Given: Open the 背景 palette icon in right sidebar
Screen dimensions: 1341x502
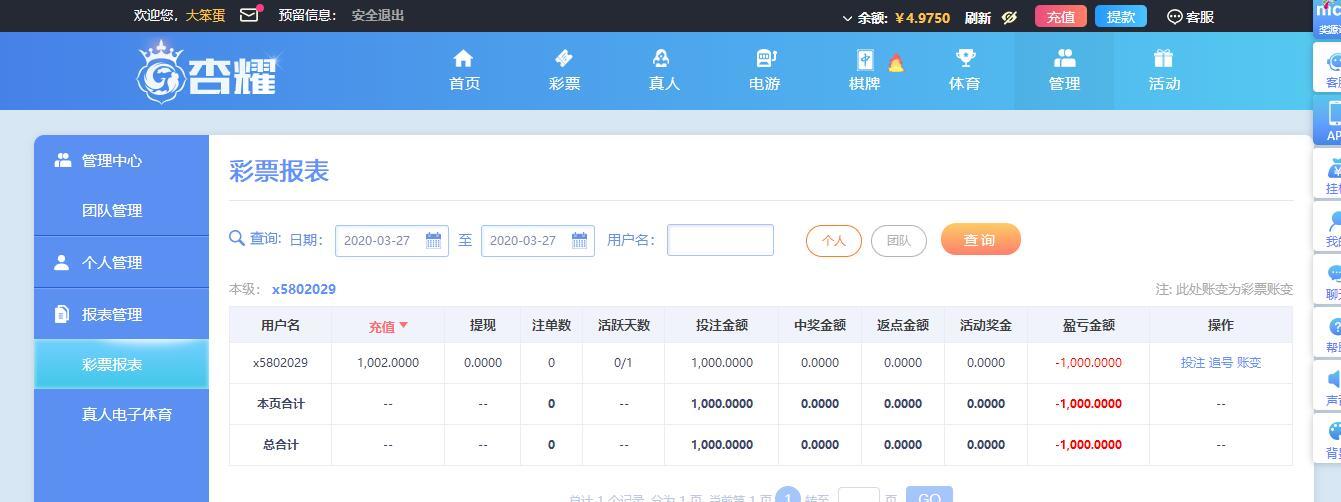Looking at the screenshot, I should (x=1334, y=431).
